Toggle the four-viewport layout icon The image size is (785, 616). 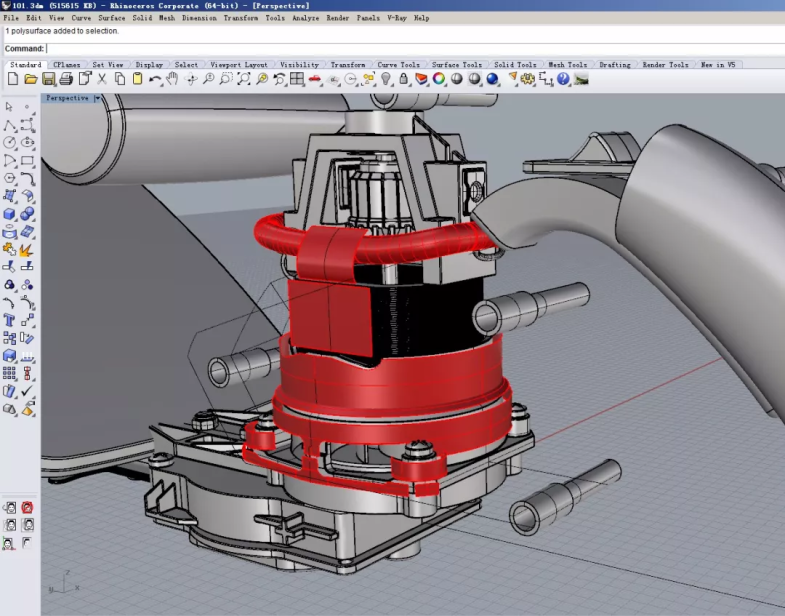[x=297, y=79]
